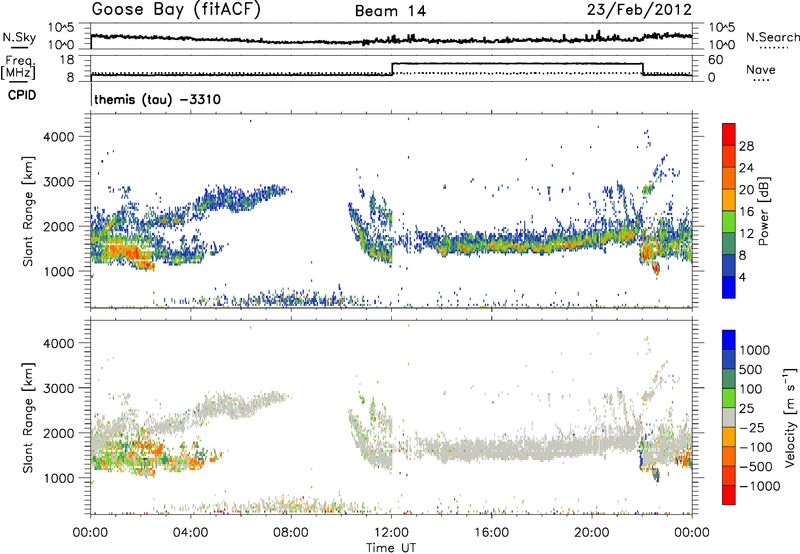Screen dimensions: 800x554
Task: Click the 'Slant Range [km]' label of Power panel
Action: click(x=28, y=211)
